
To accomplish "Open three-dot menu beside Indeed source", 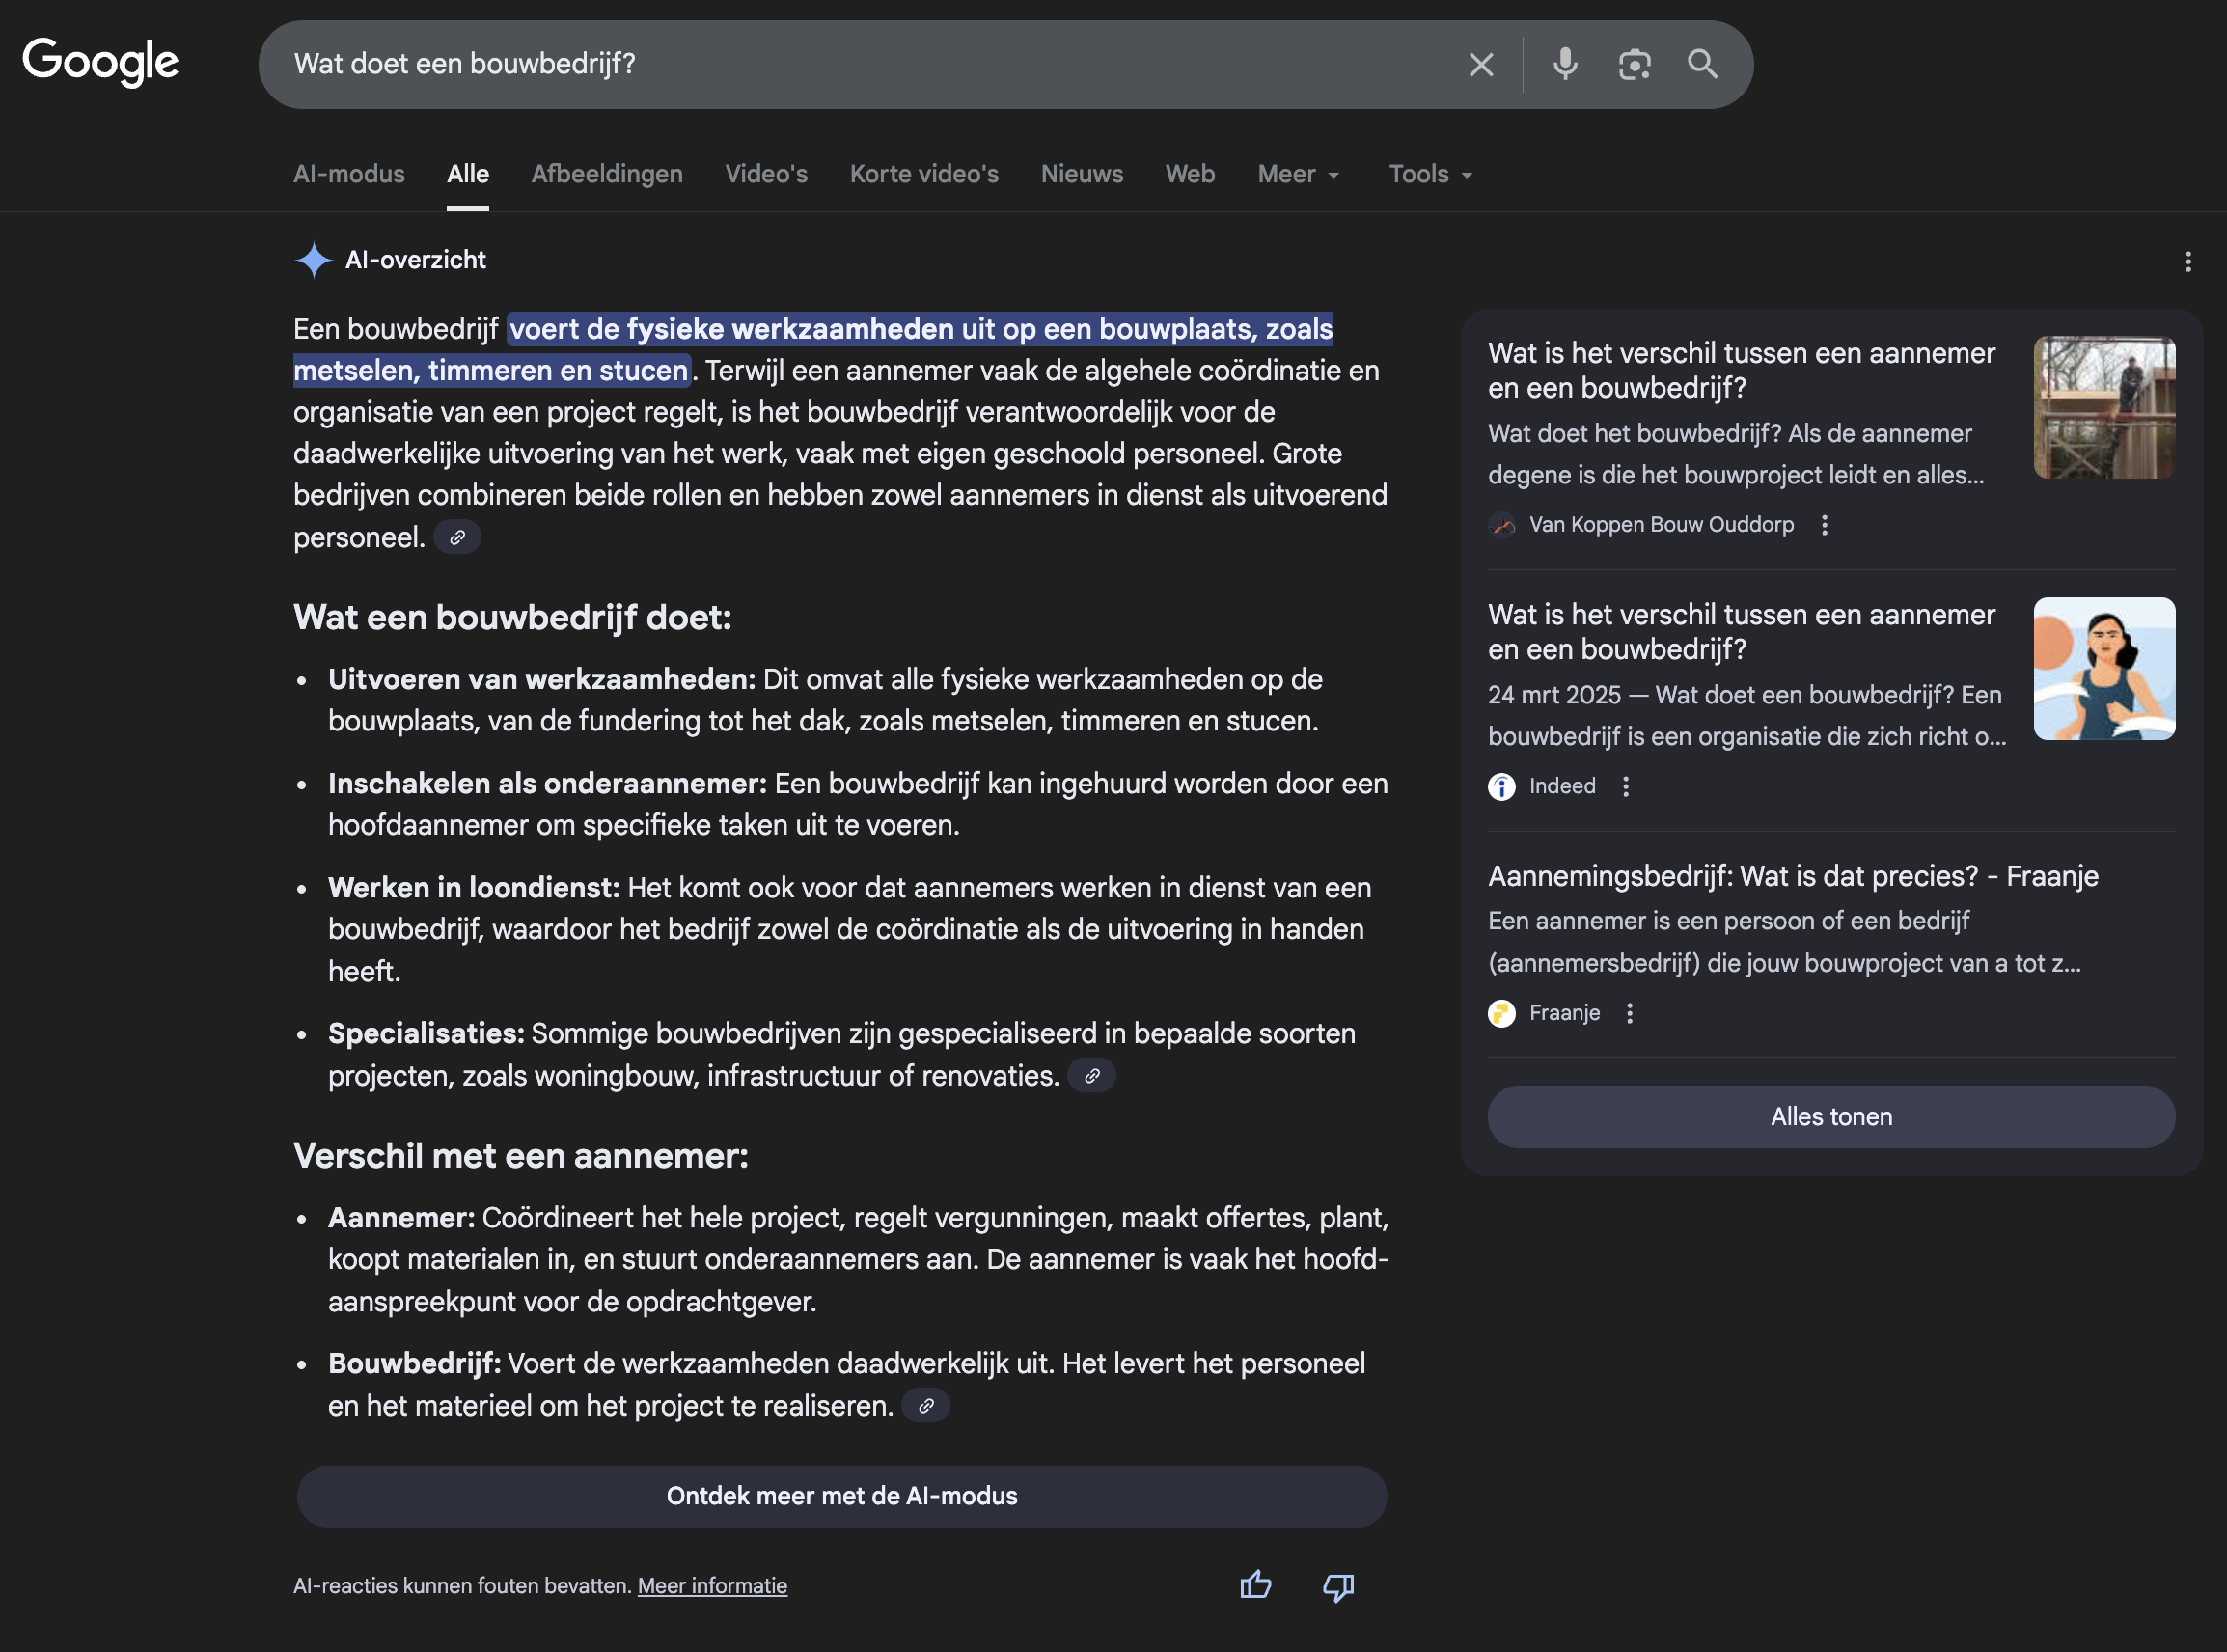I will pyautogui.click(x=1626, y=787).
